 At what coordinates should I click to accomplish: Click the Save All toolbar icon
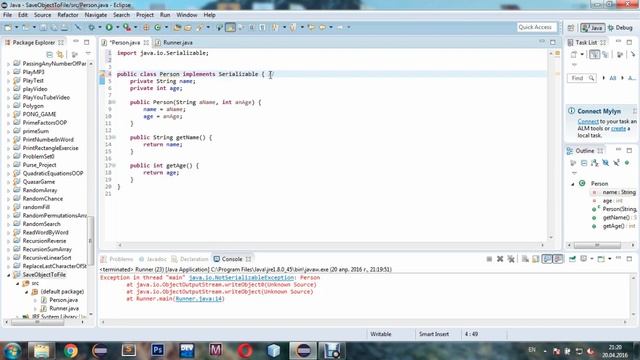point(54,27)
